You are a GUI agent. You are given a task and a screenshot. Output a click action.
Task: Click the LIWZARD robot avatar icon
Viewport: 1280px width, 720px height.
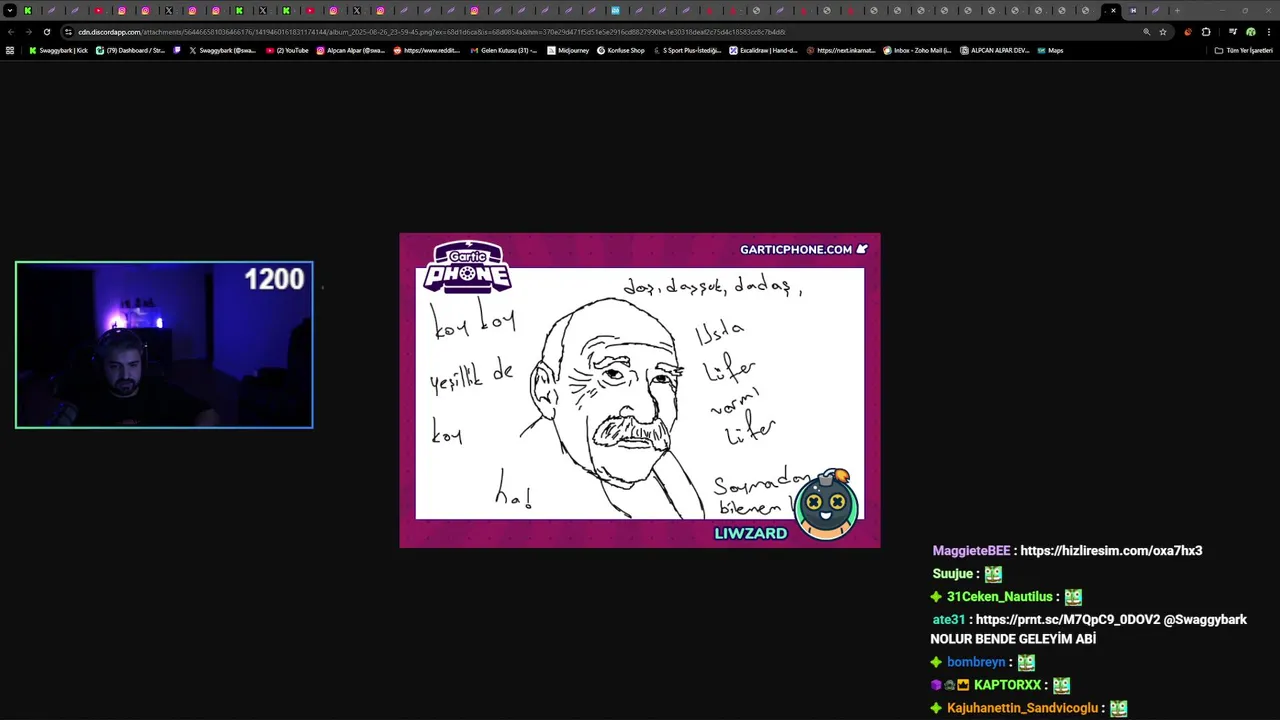click(x=826, y=504)
